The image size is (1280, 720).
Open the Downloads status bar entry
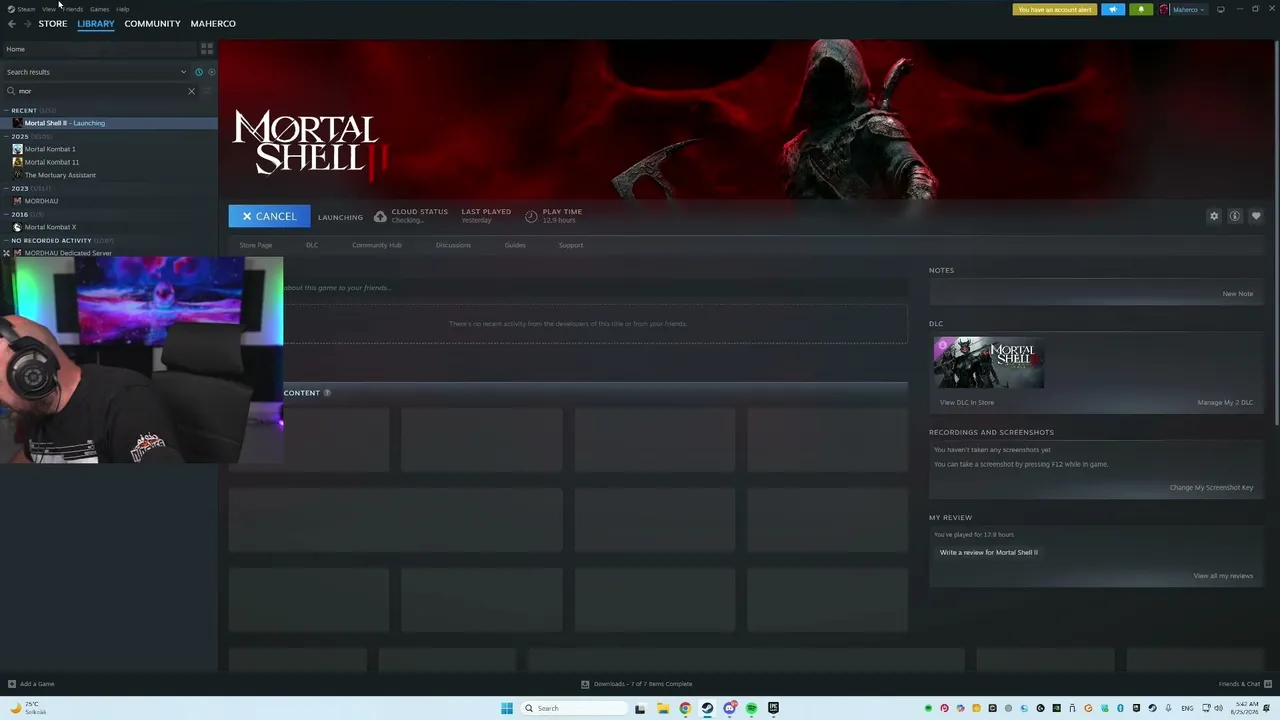pos(637,684)
